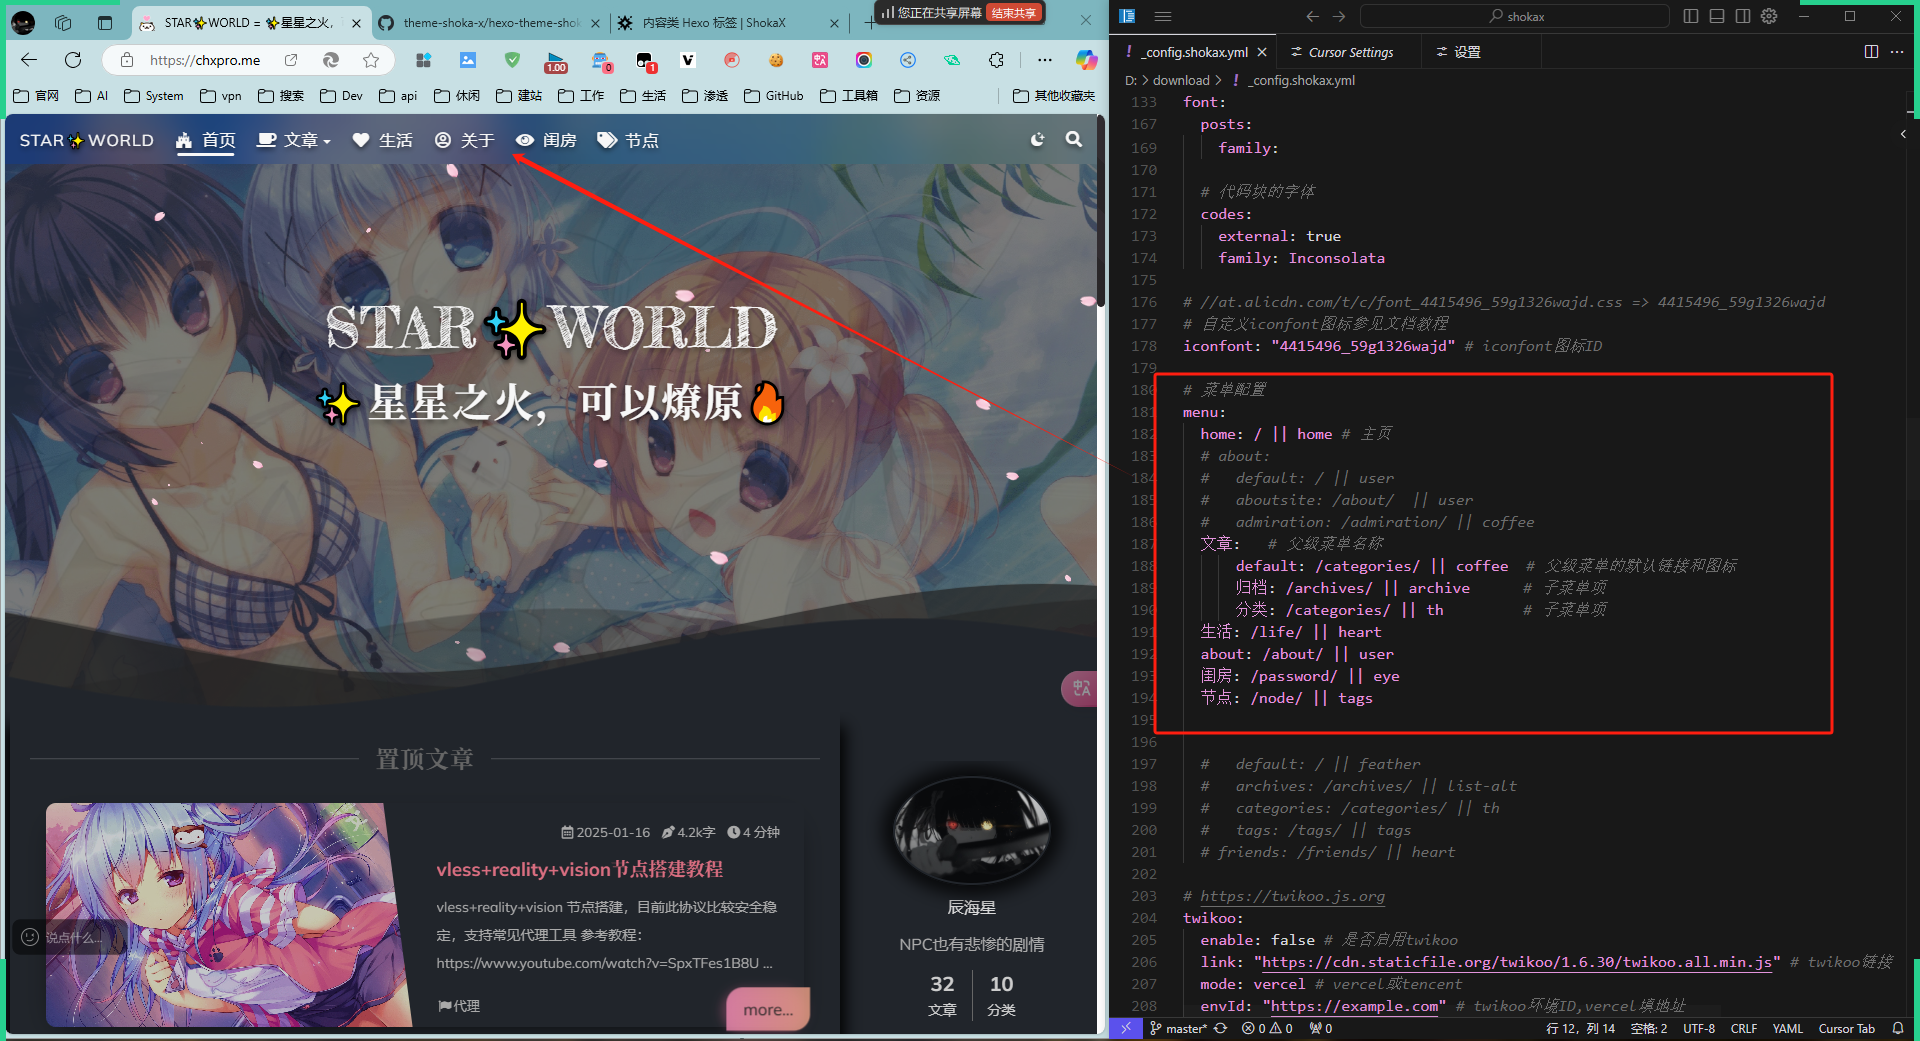This screenshot has height=1041, width=1920.
Task: Click the site search magnifier icon
Action: click(x=1074, y=140)
